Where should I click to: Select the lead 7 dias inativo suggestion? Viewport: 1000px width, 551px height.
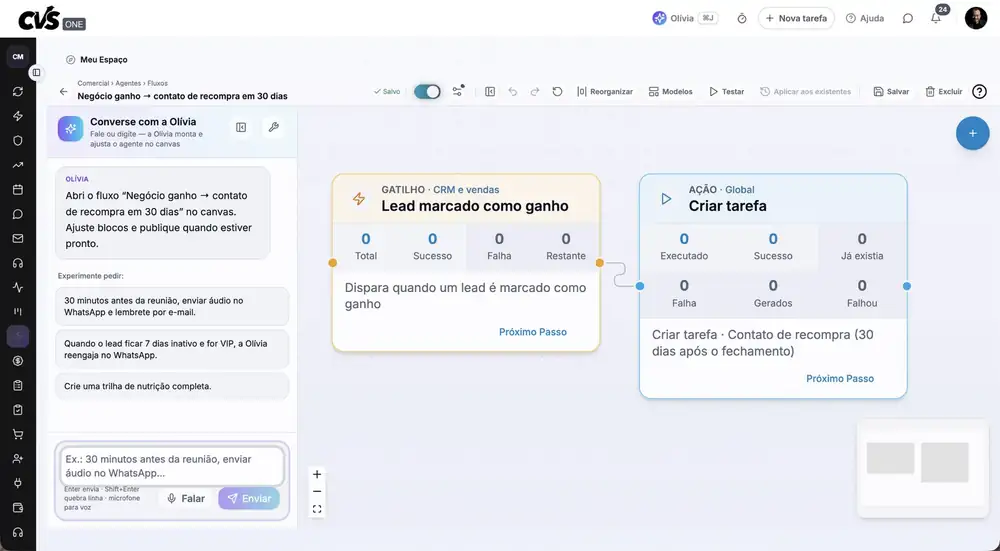point(172,349)
